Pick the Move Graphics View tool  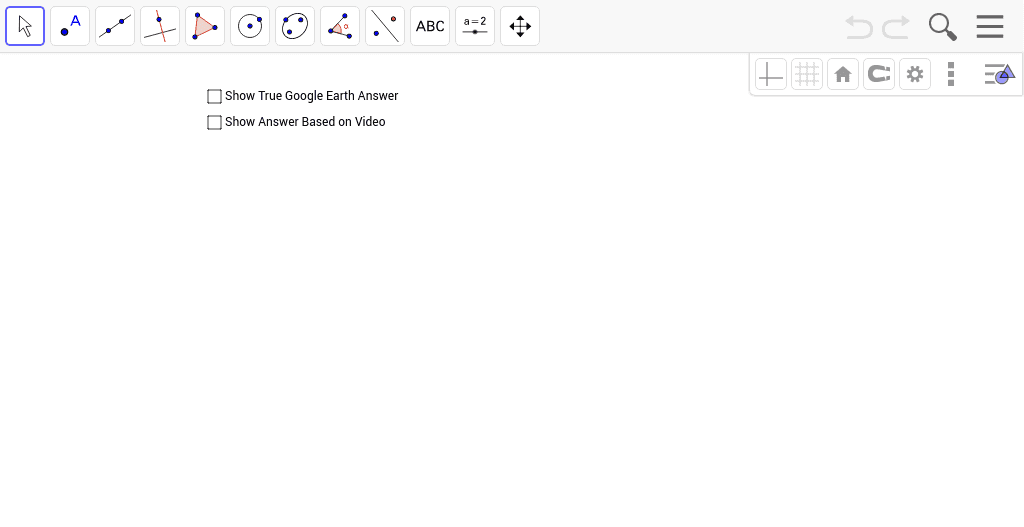pos(520,26)
